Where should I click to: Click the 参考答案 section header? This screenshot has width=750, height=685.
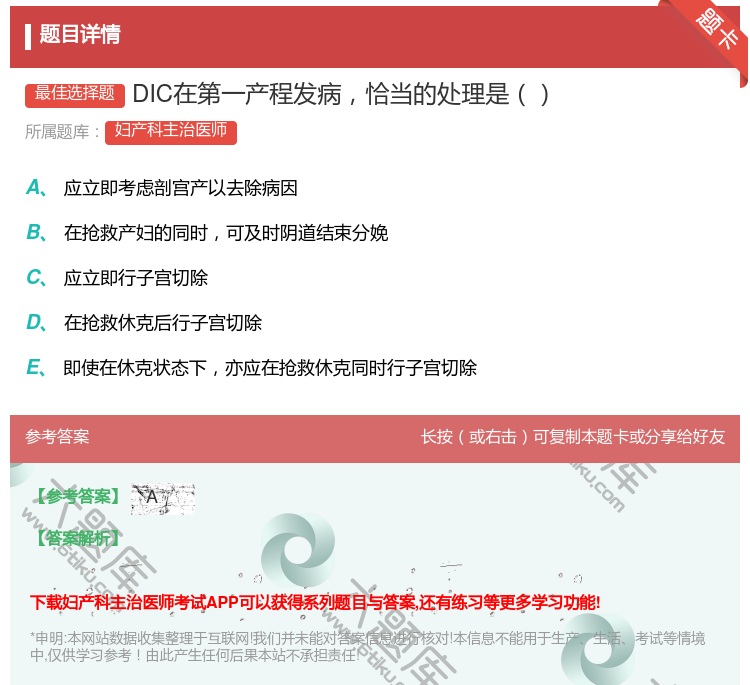57,437
